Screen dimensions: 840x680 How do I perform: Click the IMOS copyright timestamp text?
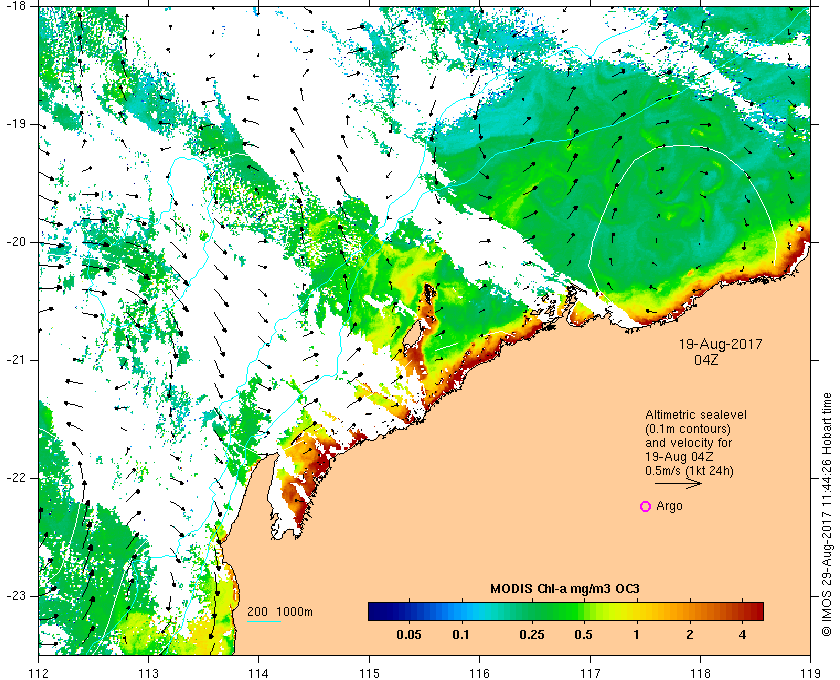[x=826, y=514]
